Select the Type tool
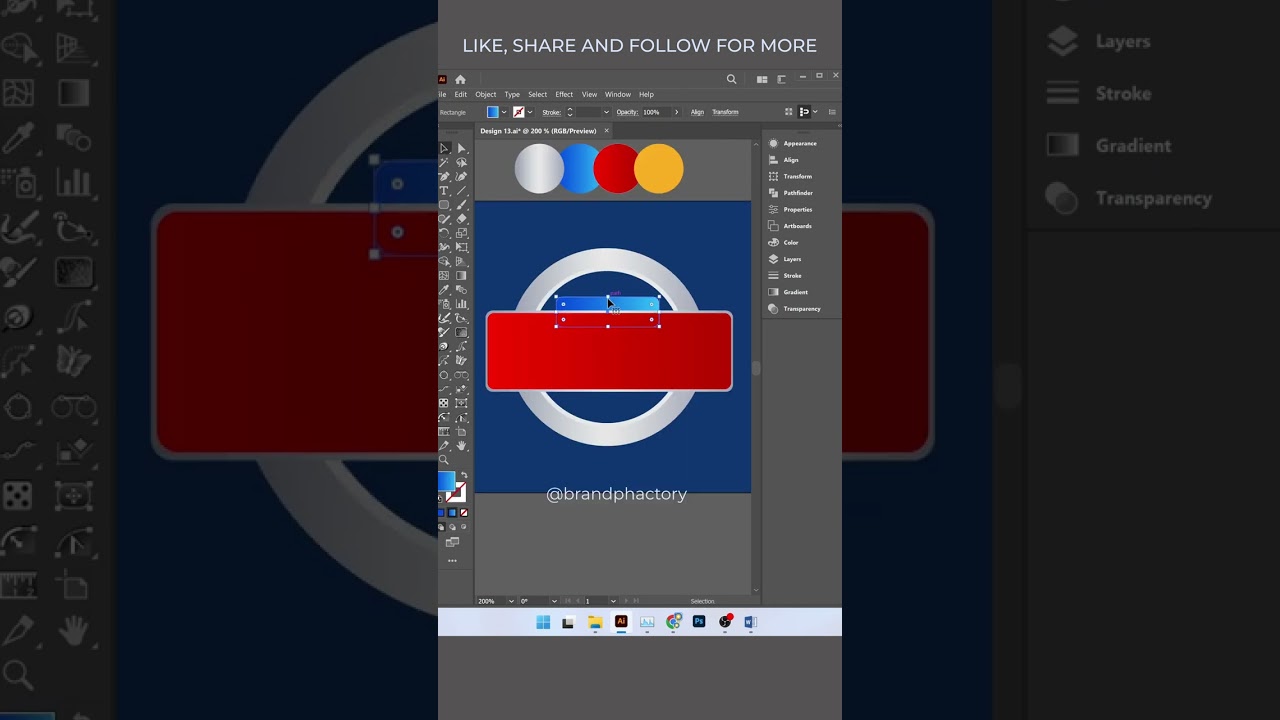1280x720 pixels. tap(444, 191)
